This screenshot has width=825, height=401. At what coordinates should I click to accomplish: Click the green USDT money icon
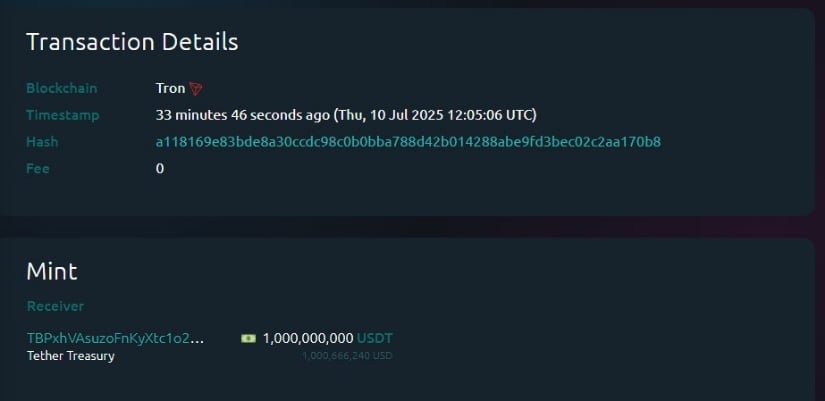click(248, 338)
